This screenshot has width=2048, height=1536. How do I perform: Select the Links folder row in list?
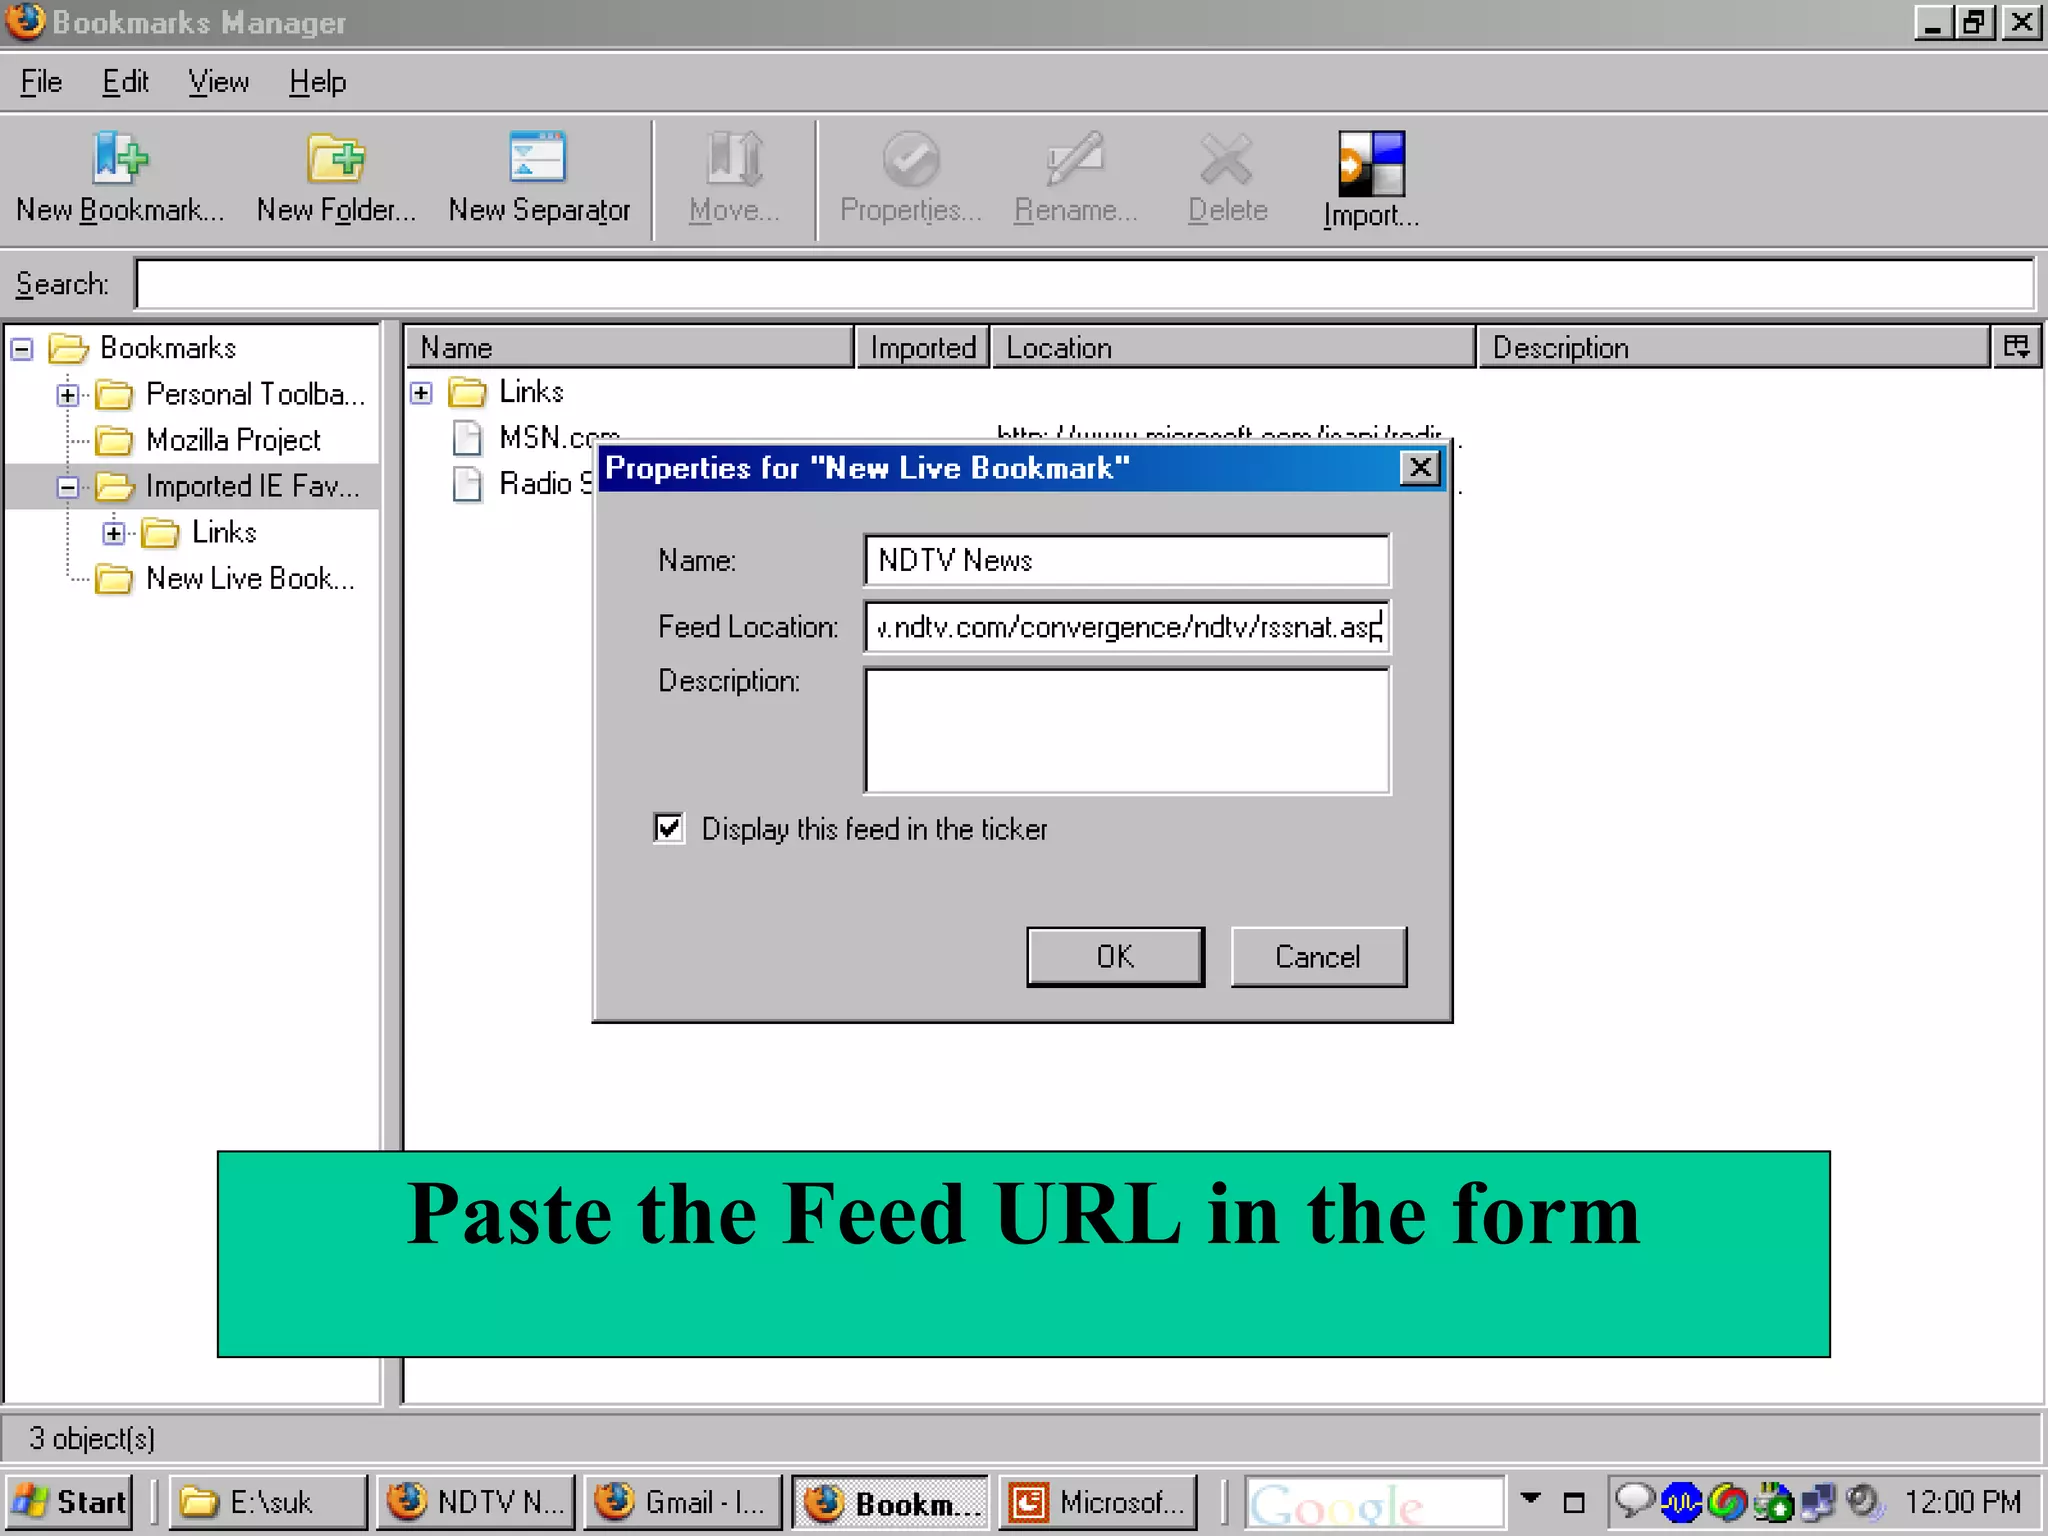pos(506,391)
